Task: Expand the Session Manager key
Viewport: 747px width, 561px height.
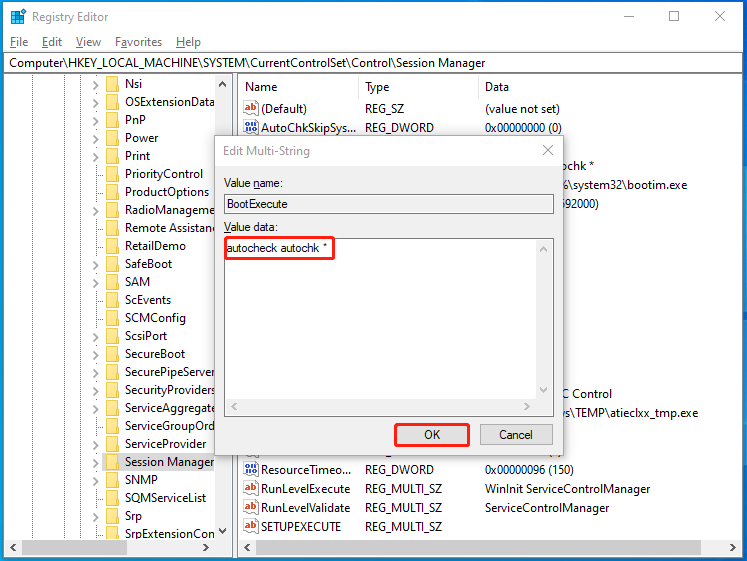Action: tap(95, 463)
